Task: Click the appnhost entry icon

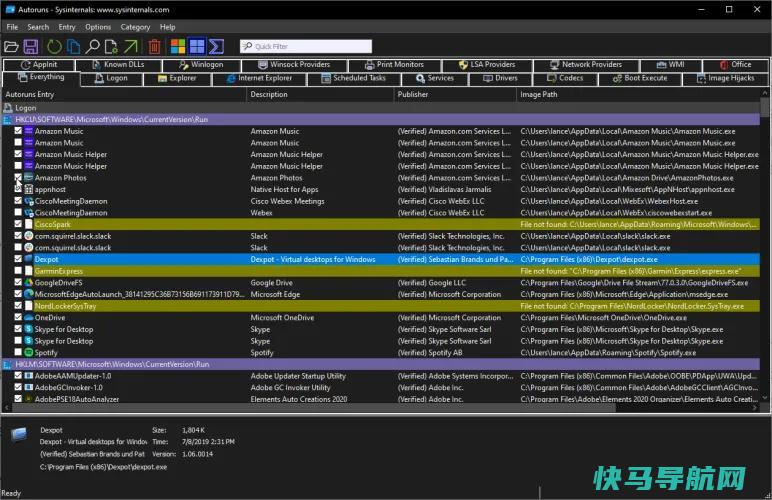Action: click(x=29, y=189)
